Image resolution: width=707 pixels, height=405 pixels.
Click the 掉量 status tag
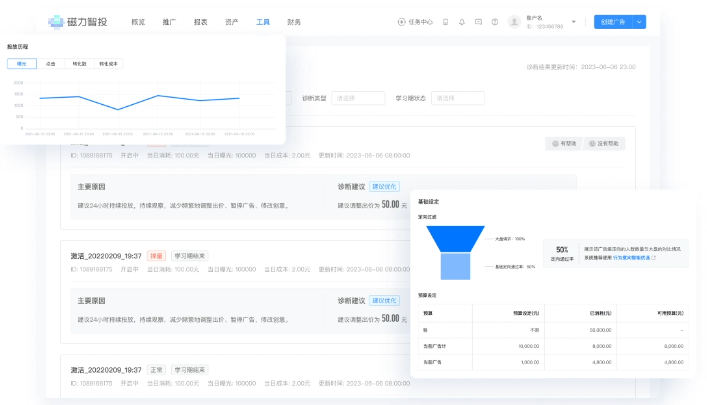click(x=156, y=256)
